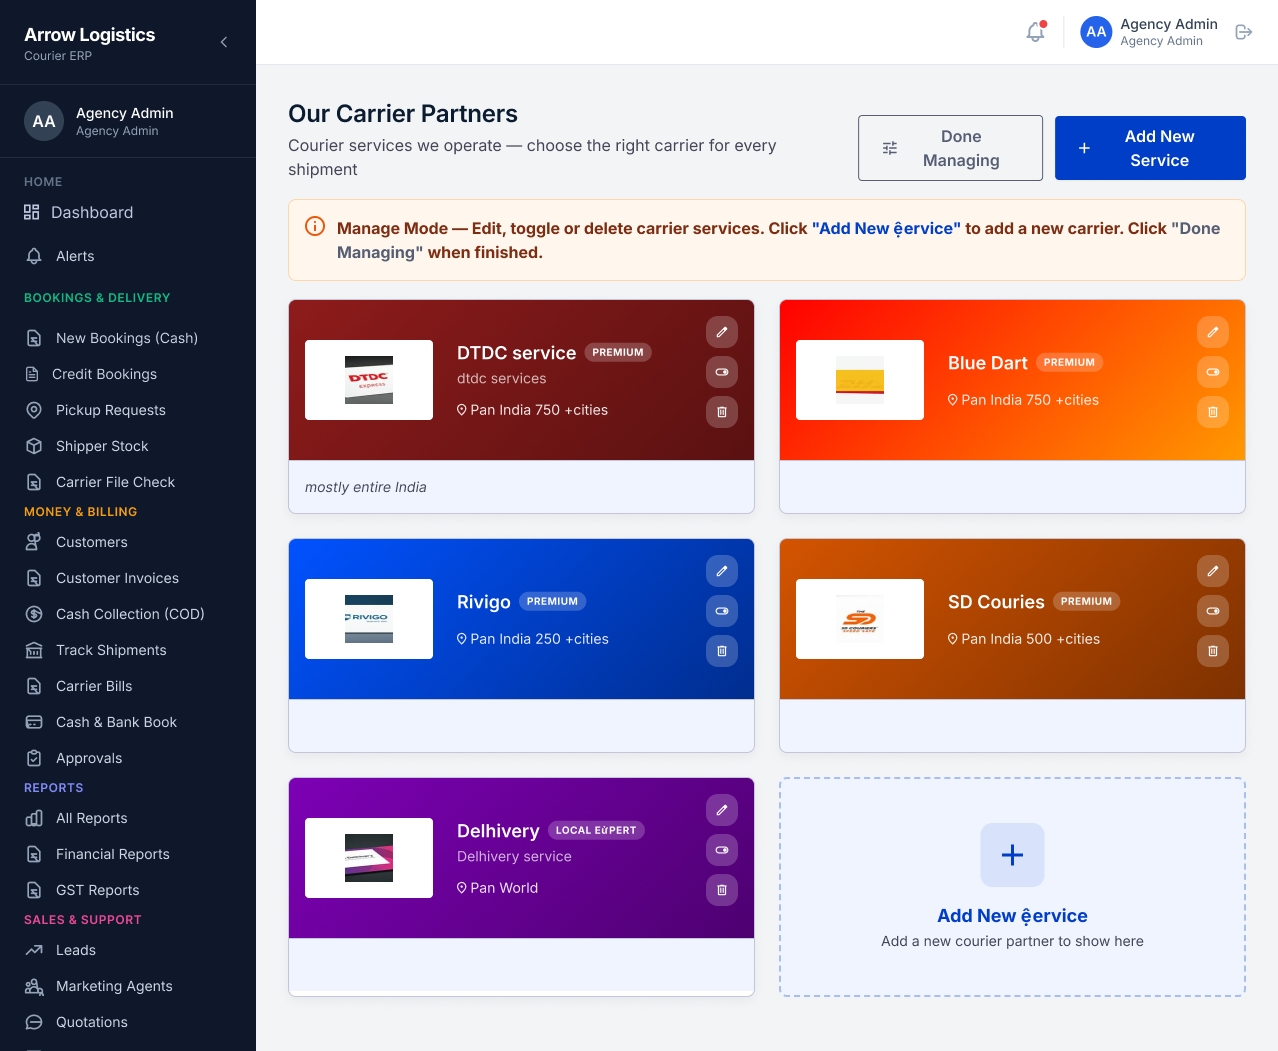Click the Delhivery logo thumbnail

click(369, 858)
